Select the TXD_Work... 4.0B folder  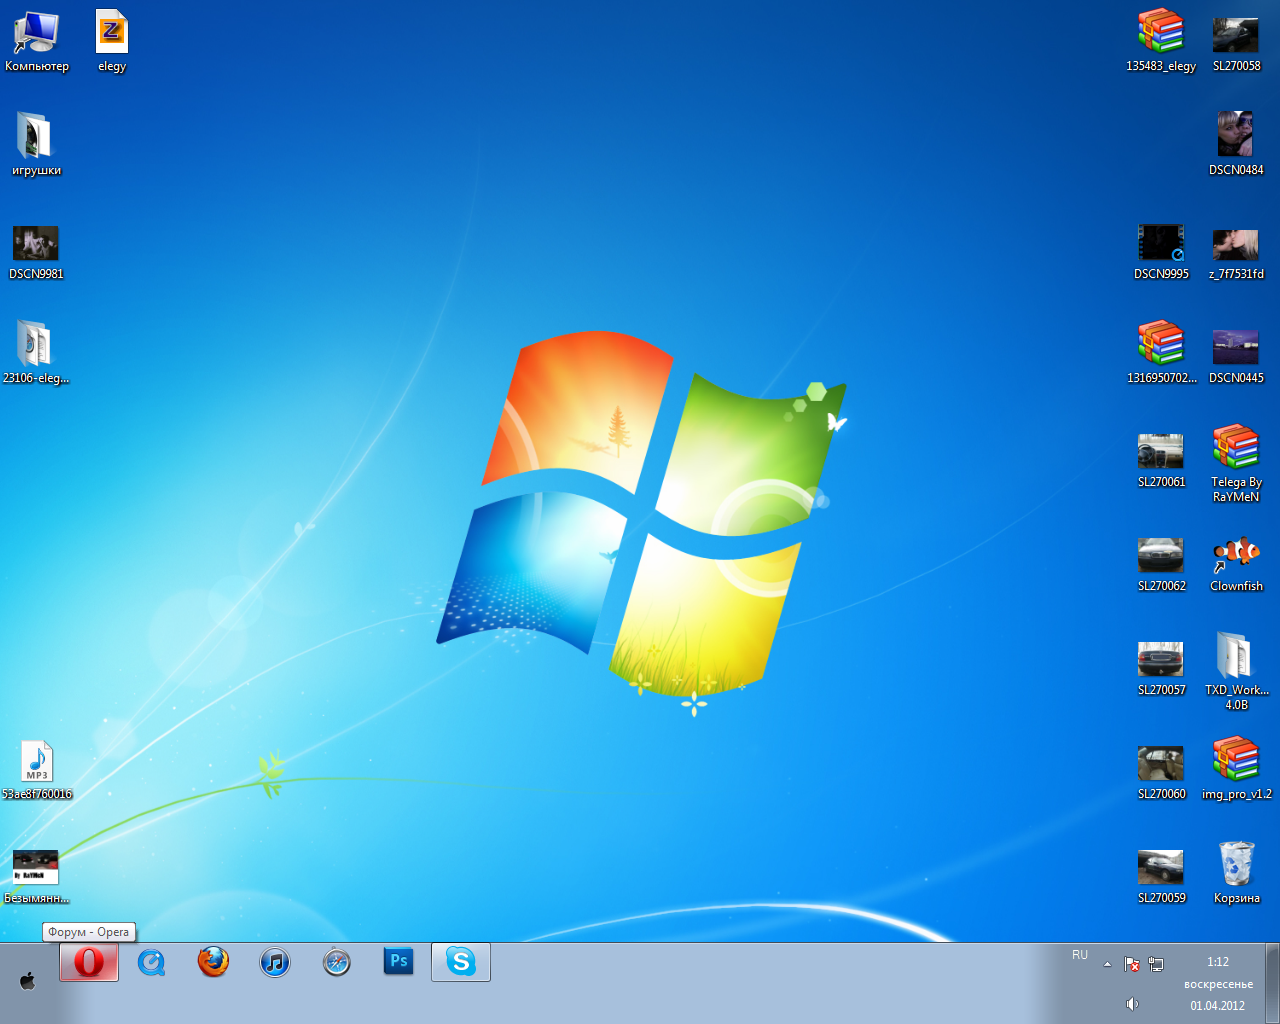(x=1236, y=671)
